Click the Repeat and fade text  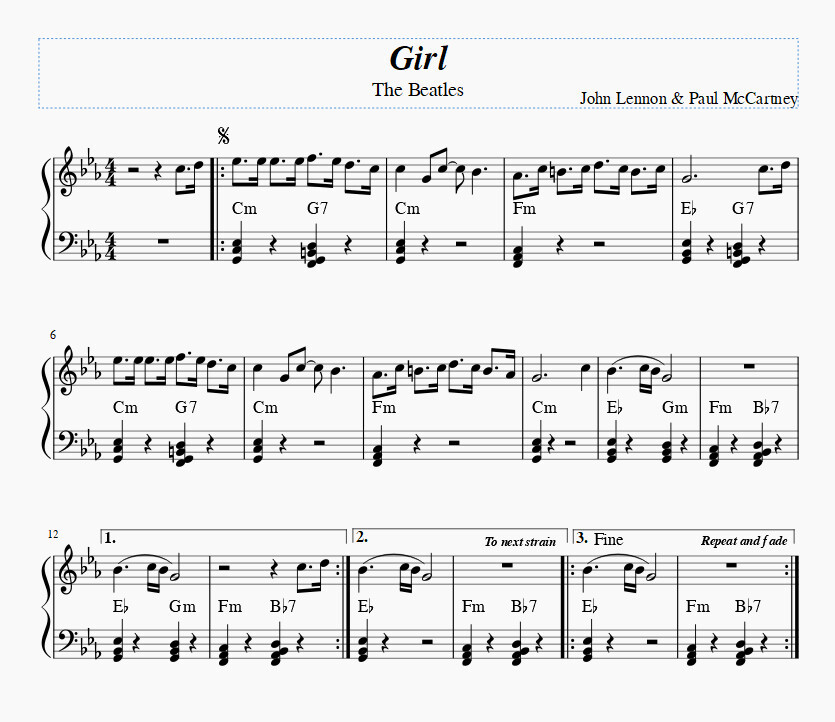(745, 540)
